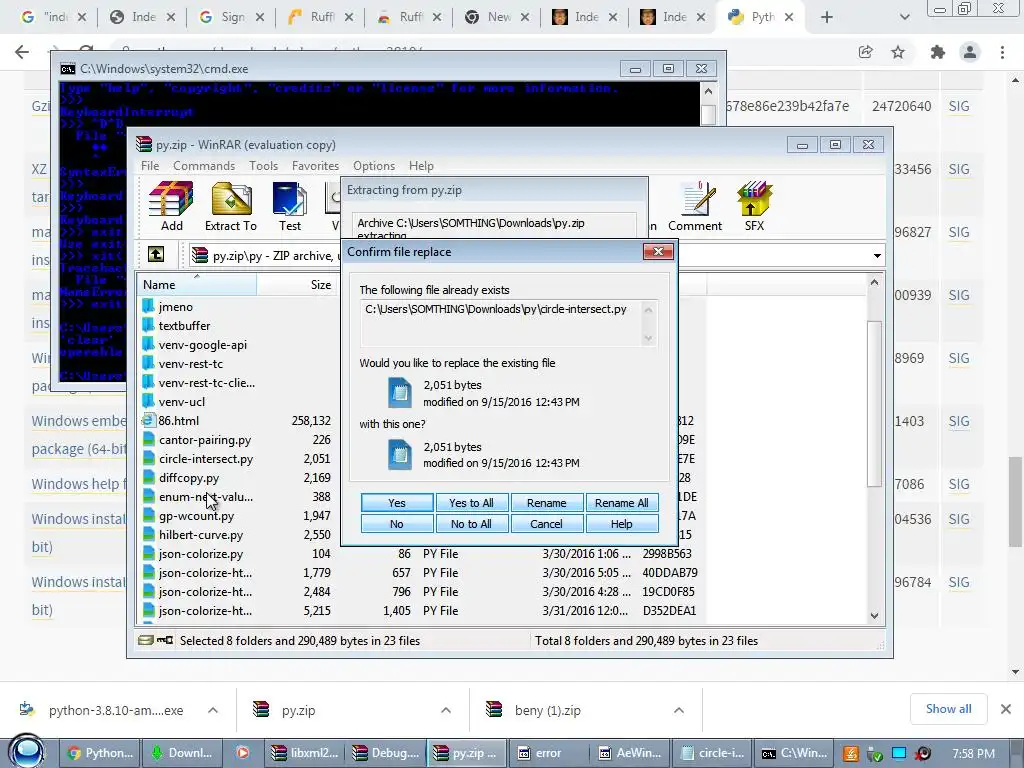Select the json-colorize.py file
1024x768 pixels.
pyautogui.click(x=200, y=554)
